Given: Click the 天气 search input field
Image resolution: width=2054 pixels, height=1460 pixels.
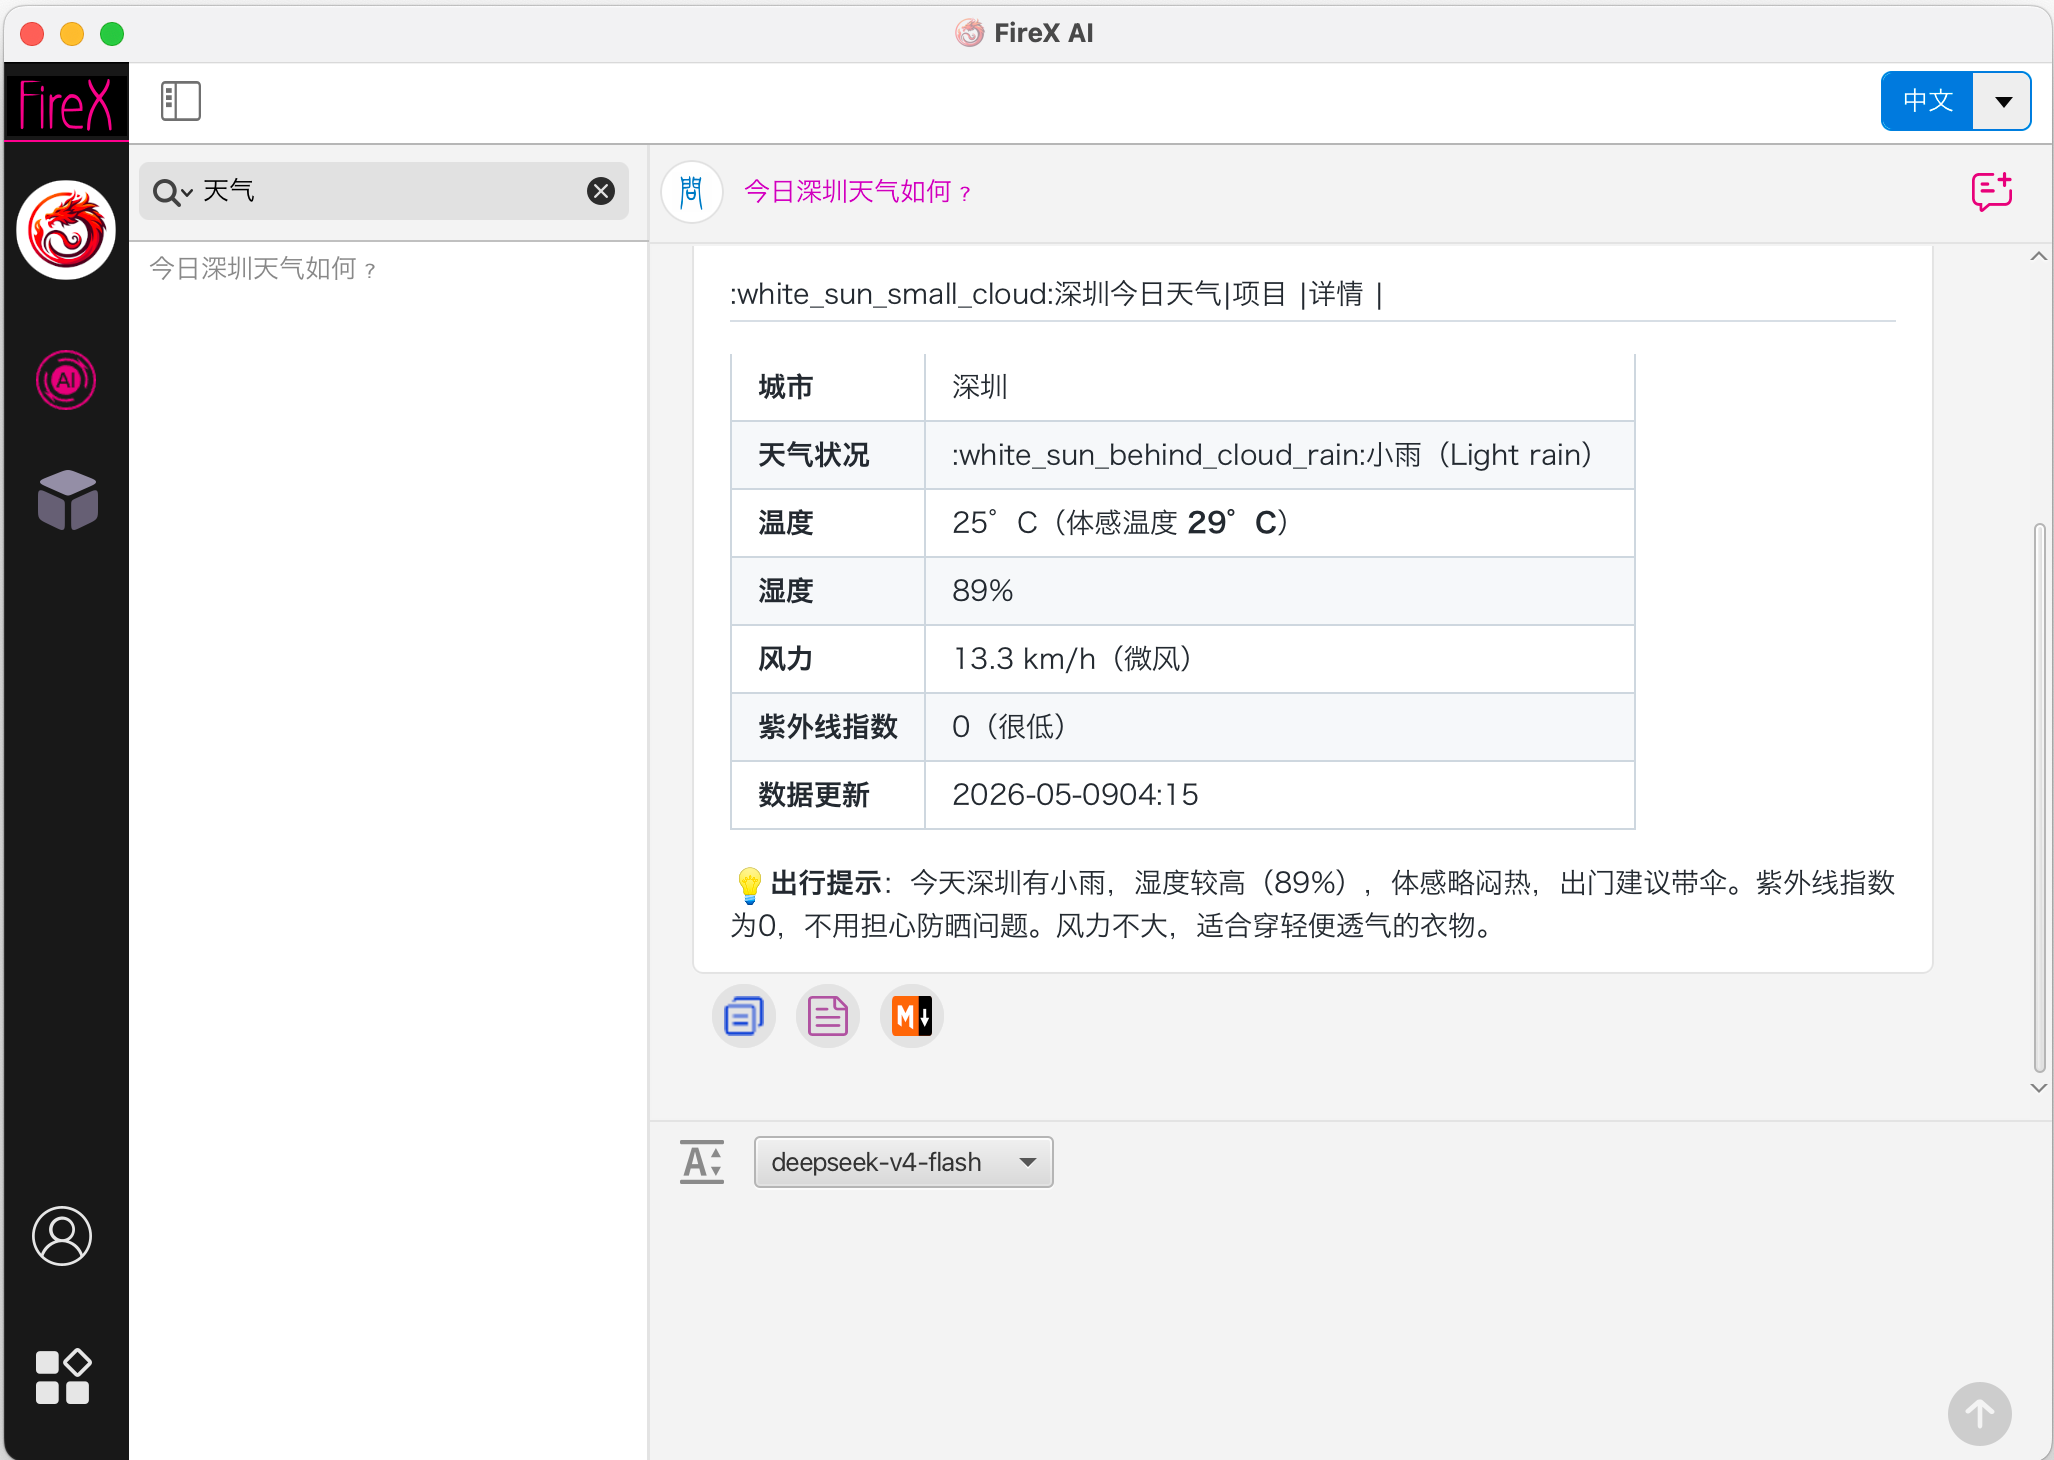Looking at the screenshot, I should click(x=384, y=191).
